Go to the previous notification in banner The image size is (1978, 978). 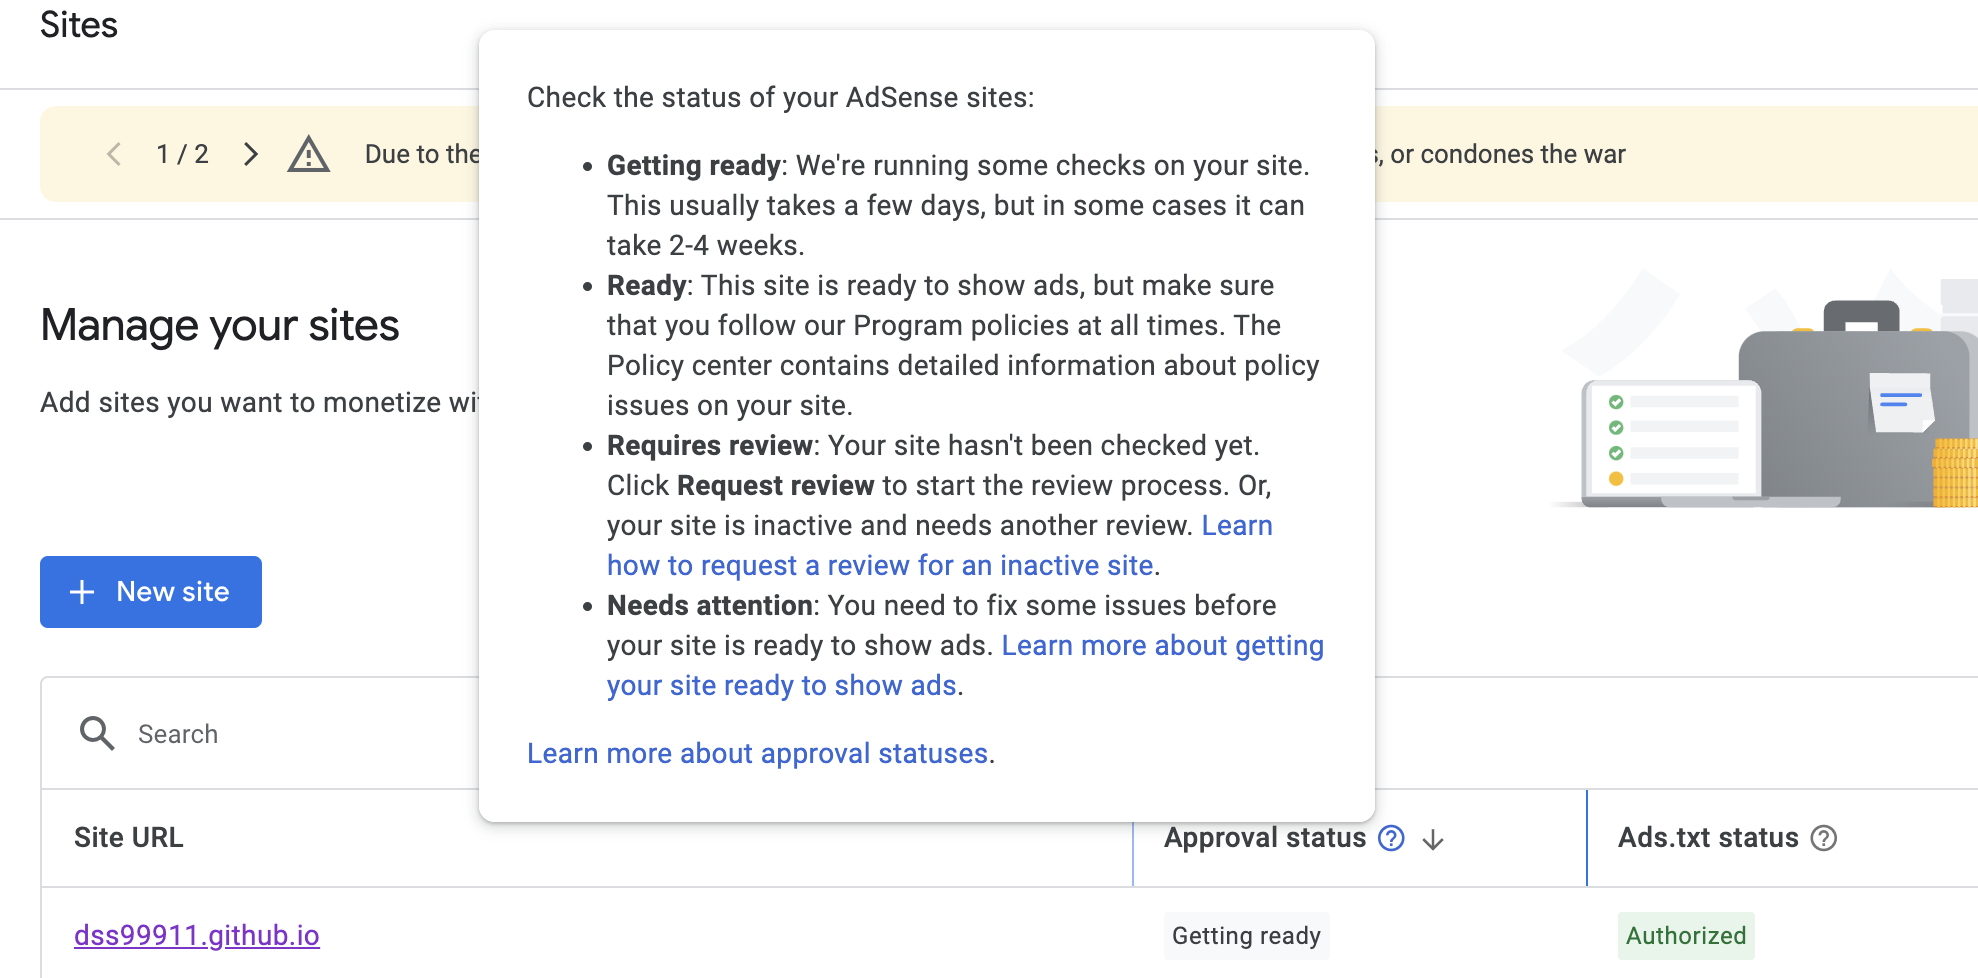point(114,154)
